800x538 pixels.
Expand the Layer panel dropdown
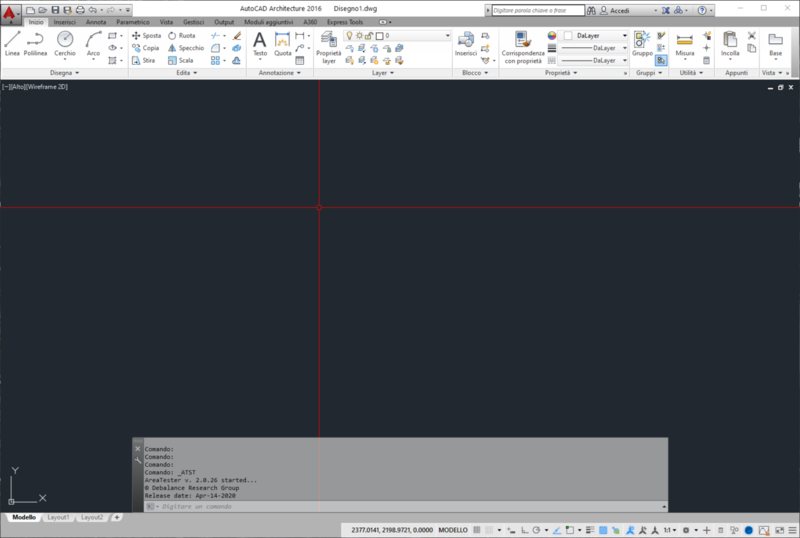point(383,73)
